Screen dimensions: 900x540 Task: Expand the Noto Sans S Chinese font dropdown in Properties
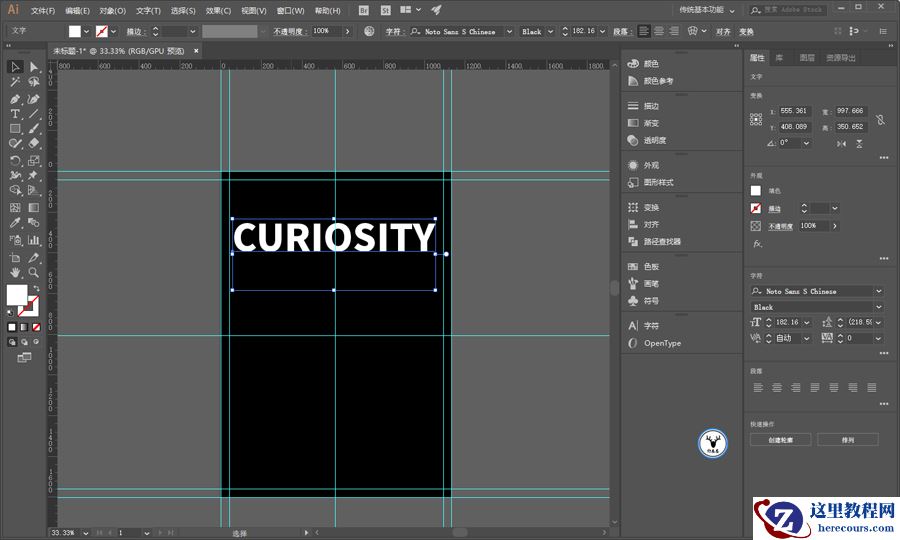point(878,291)
